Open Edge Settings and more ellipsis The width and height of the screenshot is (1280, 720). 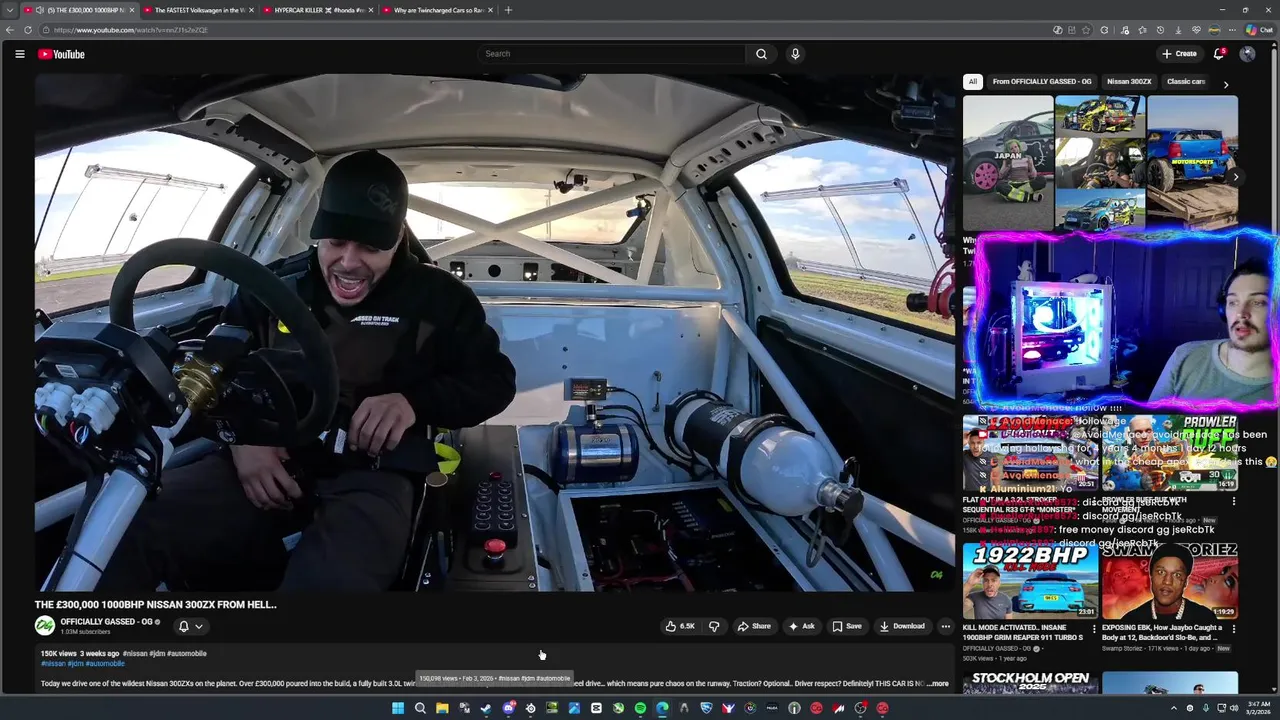coord(1232,30)
